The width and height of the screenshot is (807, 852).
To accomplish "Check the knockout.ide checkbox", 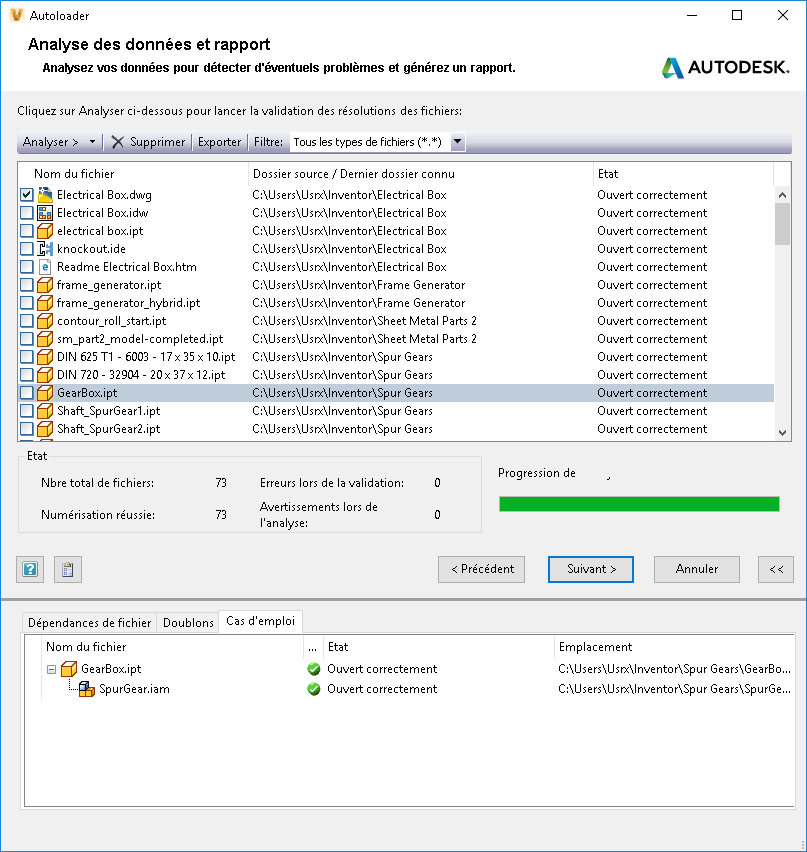I will 27,248.
